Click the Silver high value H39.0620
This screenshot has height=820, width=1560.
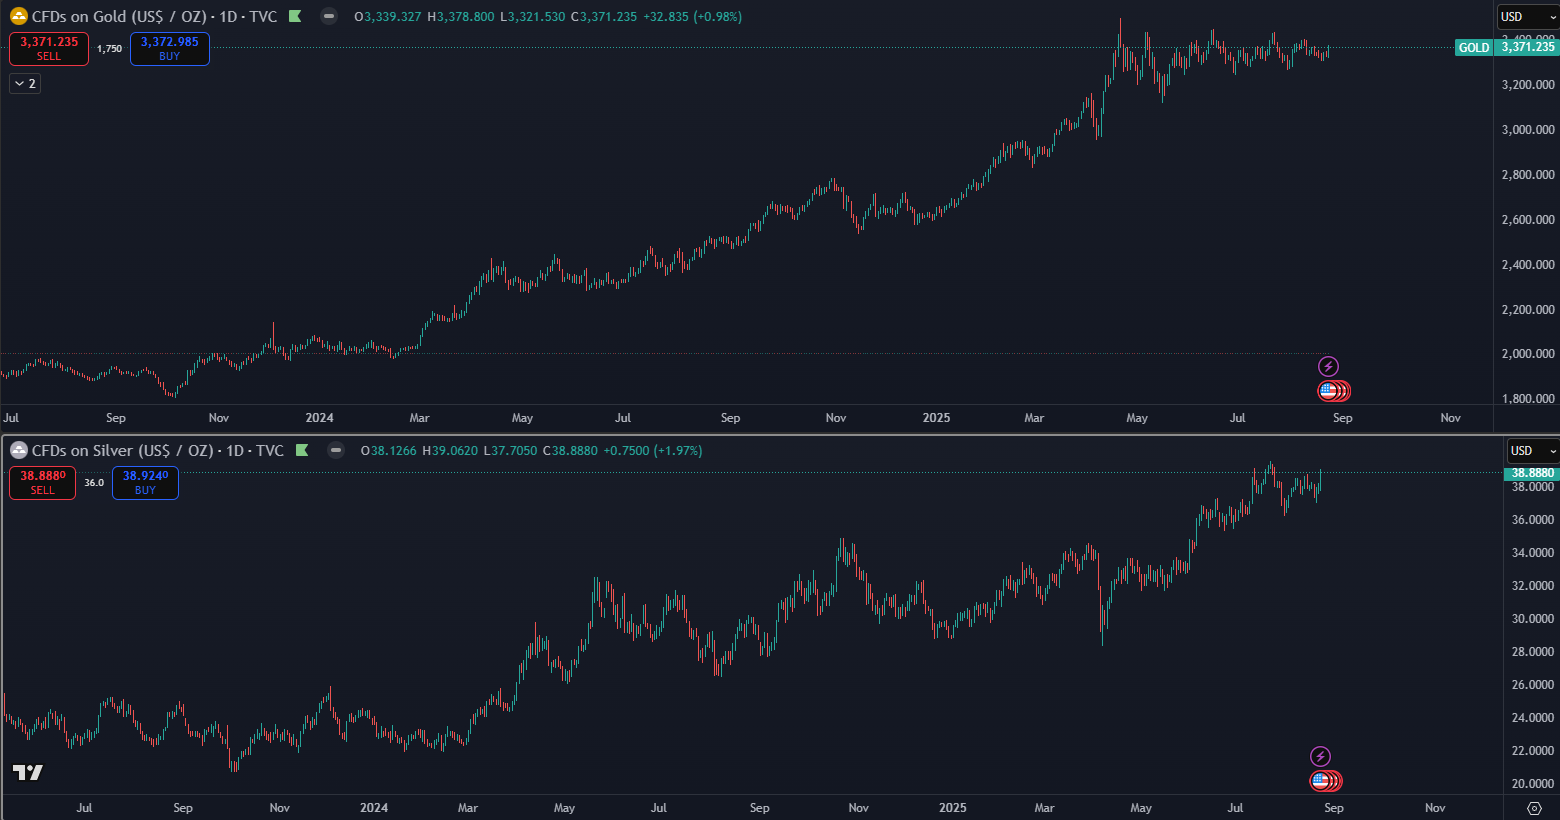tap(450, 451)
